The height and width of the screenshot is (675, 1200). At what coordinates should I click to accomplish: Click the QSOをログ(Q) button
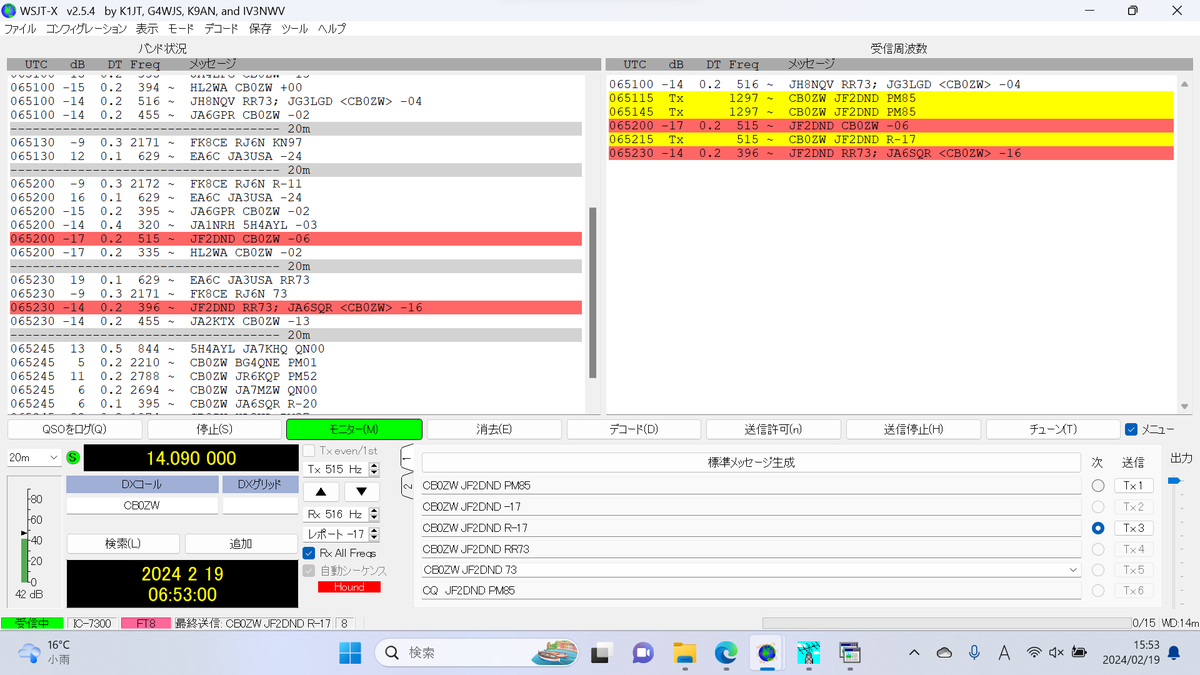pyautogui.click(x=74, y=429)
